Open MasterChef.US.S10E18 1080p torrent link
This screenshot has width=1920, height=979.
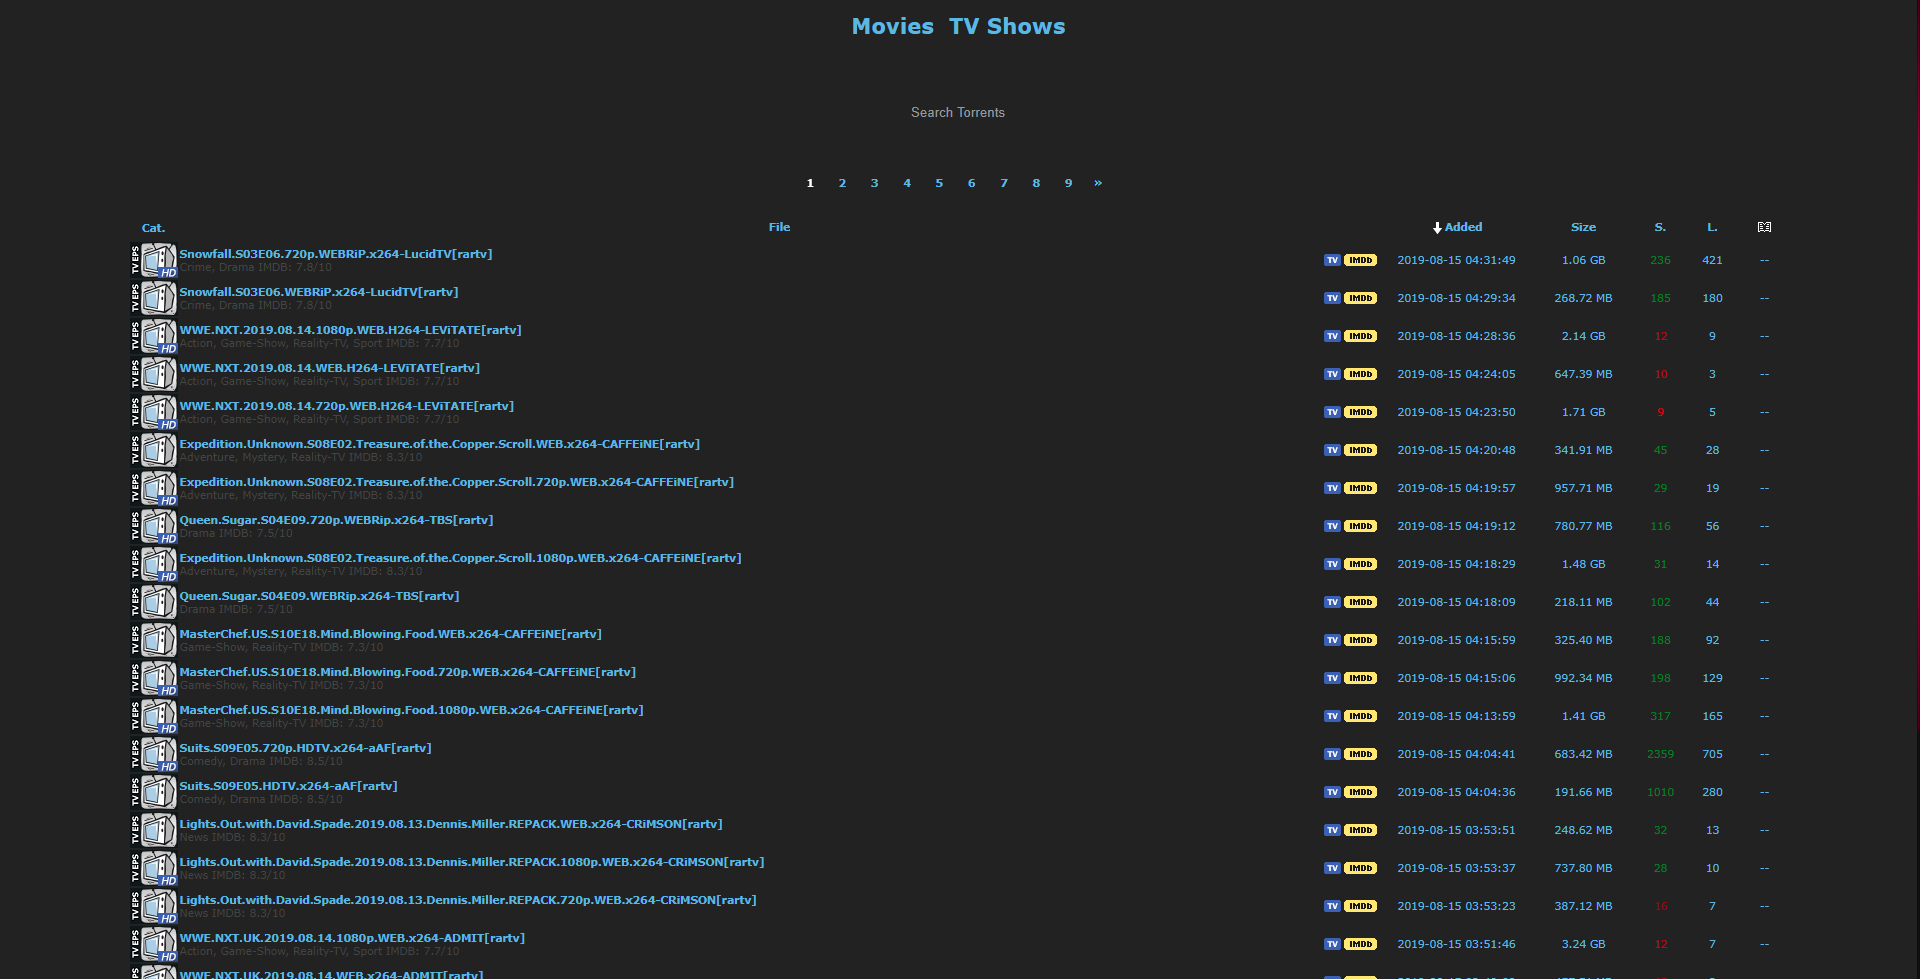[411, 710]
